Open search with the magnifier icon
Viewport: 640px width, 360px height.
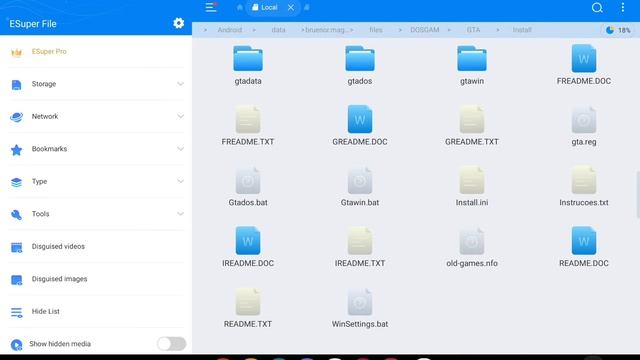pos(597,8)
